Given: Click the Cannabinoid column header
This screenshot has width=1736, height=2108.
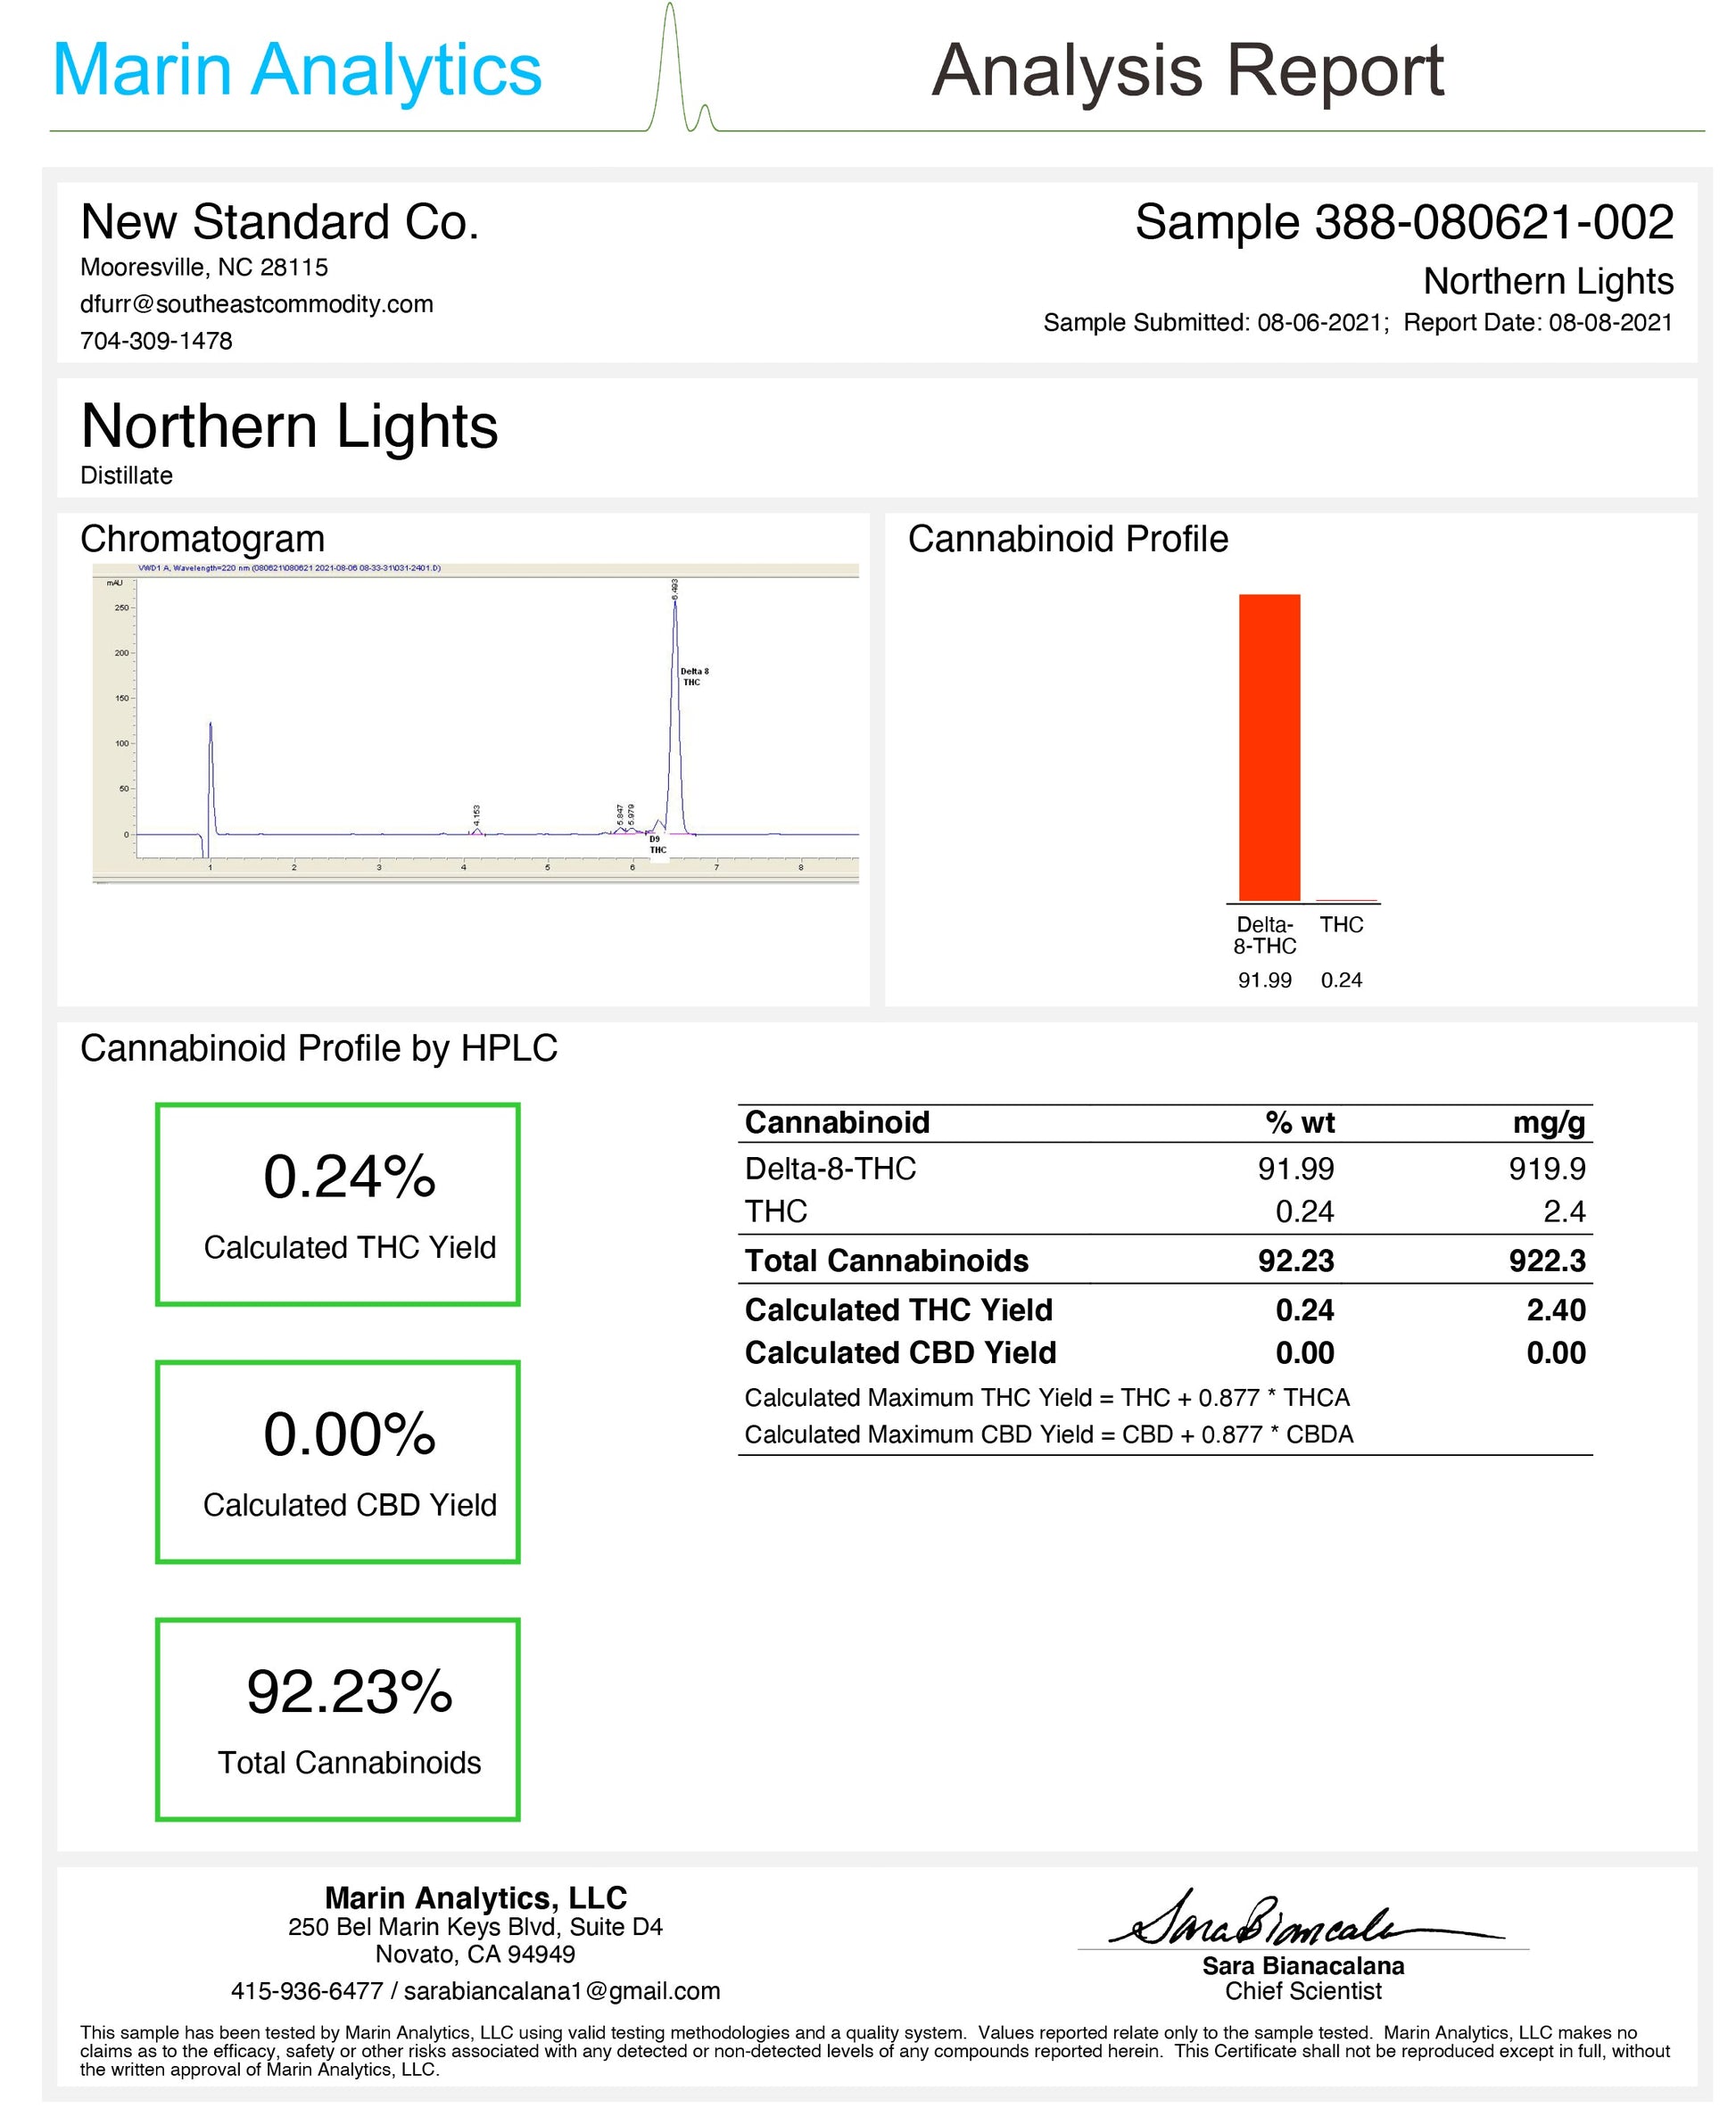Looking at the screenshot, I should (837, 1123).
